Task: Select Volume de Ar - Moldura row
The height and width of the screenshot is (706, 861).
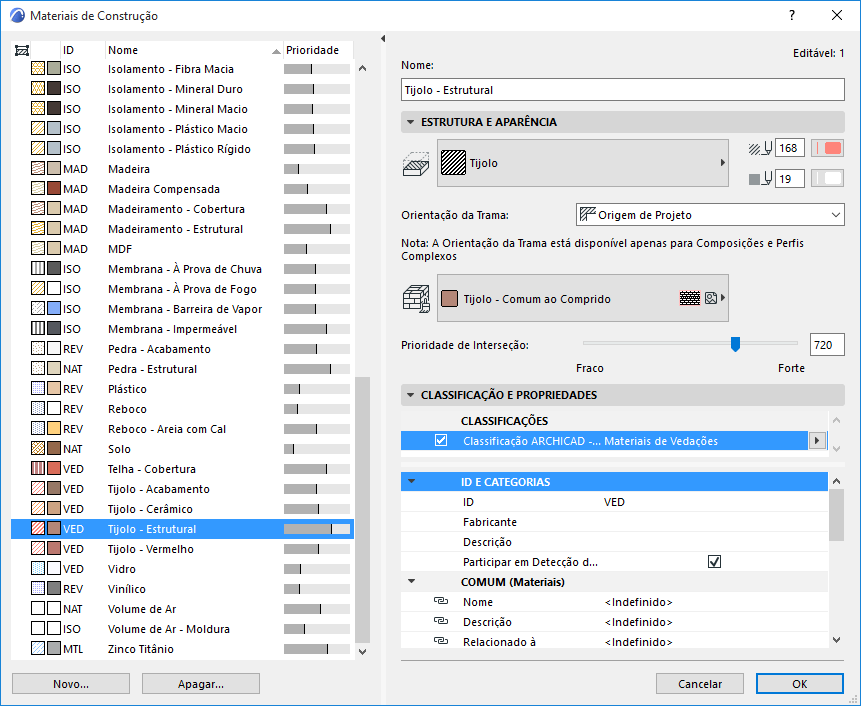Action: (x=182, y=629)
